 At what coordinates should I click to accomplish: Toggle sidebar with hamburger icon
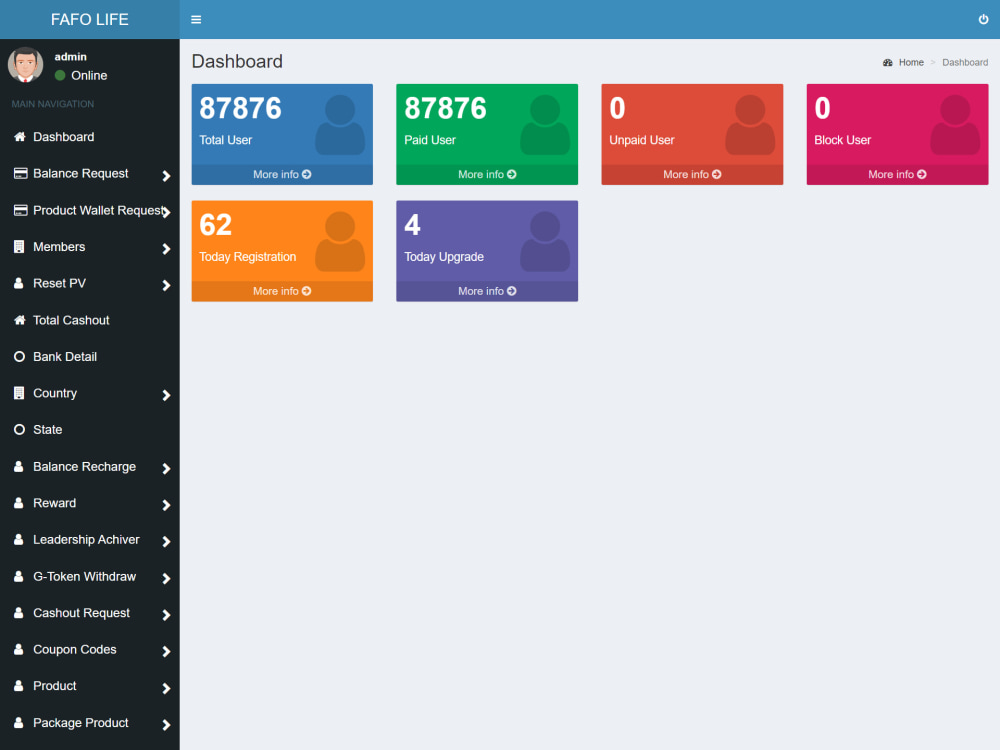(x=196, y=20)
